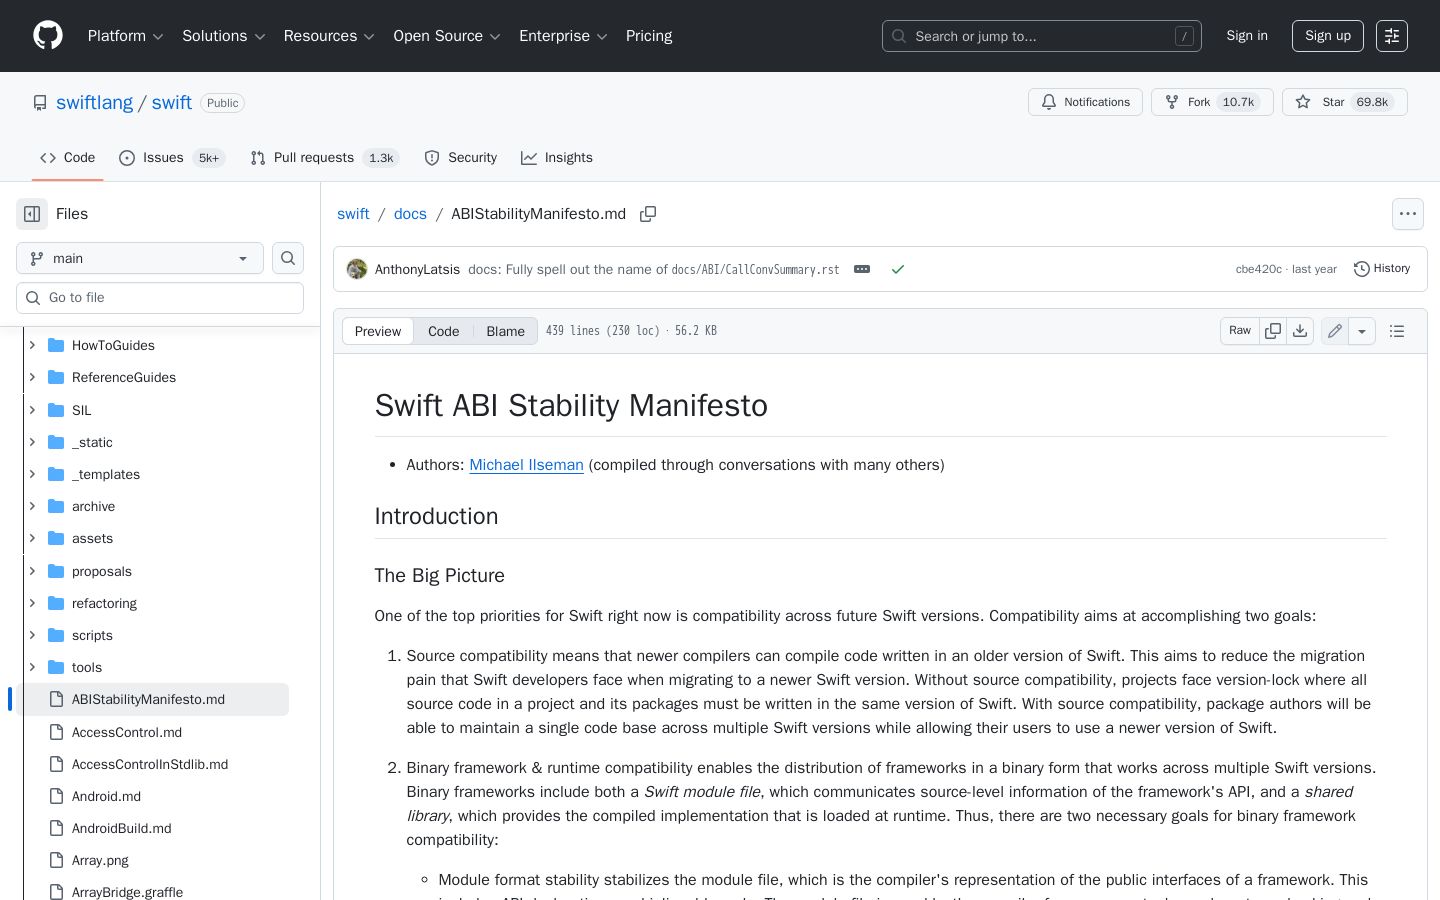Click the Raw button

(x=1240, y=331)
